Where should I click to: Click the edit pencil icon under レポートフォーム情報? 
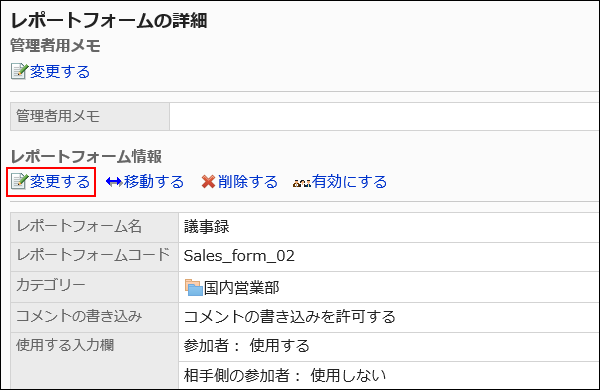[19, 181]
